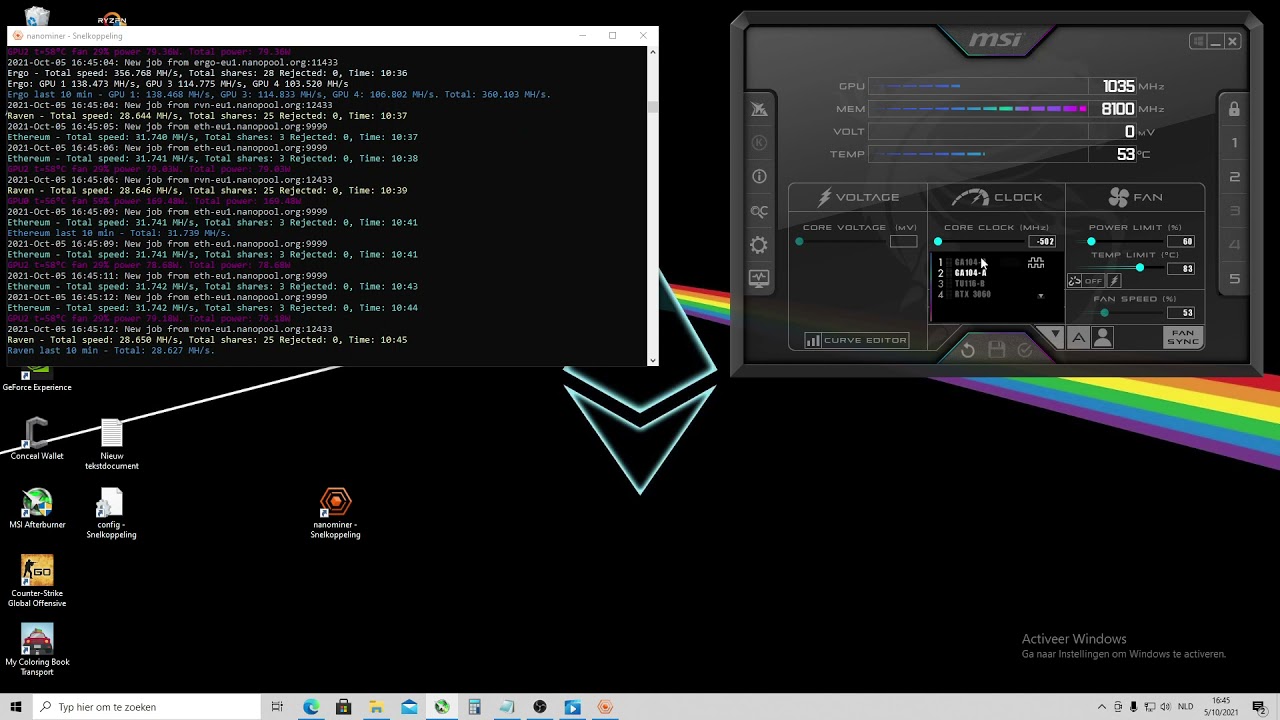
Task: Open Calculator from the taskbar
Action: click(x=474, y=707)
